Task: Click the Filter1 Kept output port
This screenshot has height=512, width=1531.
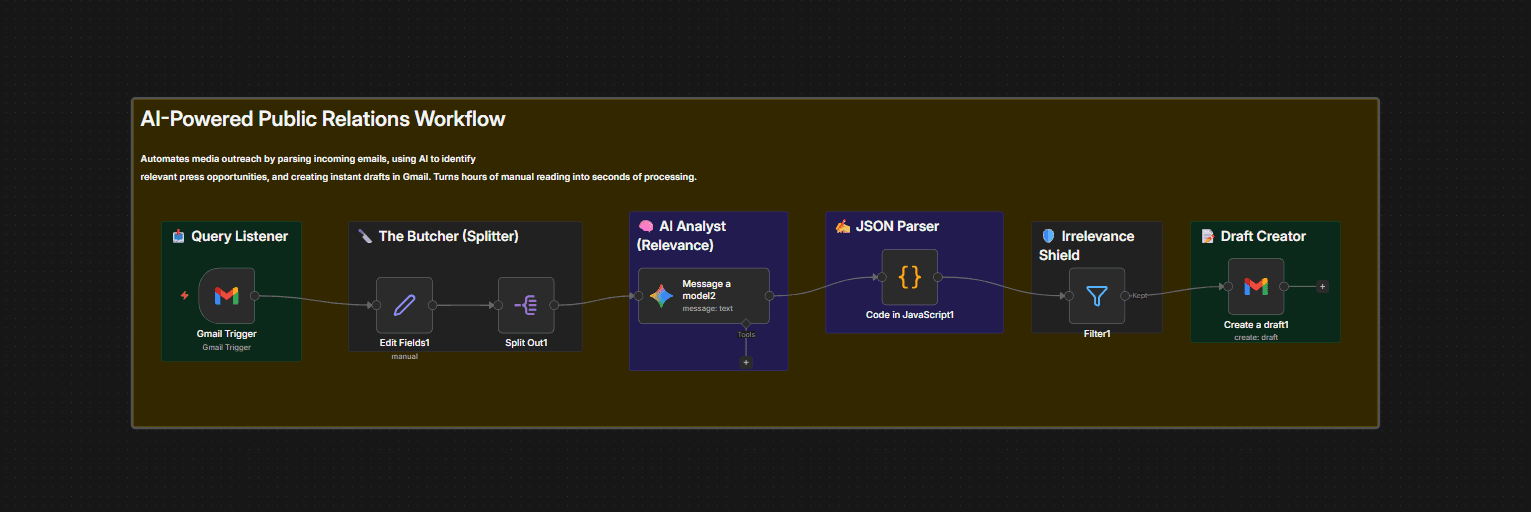Action: tap(1126, 296)
